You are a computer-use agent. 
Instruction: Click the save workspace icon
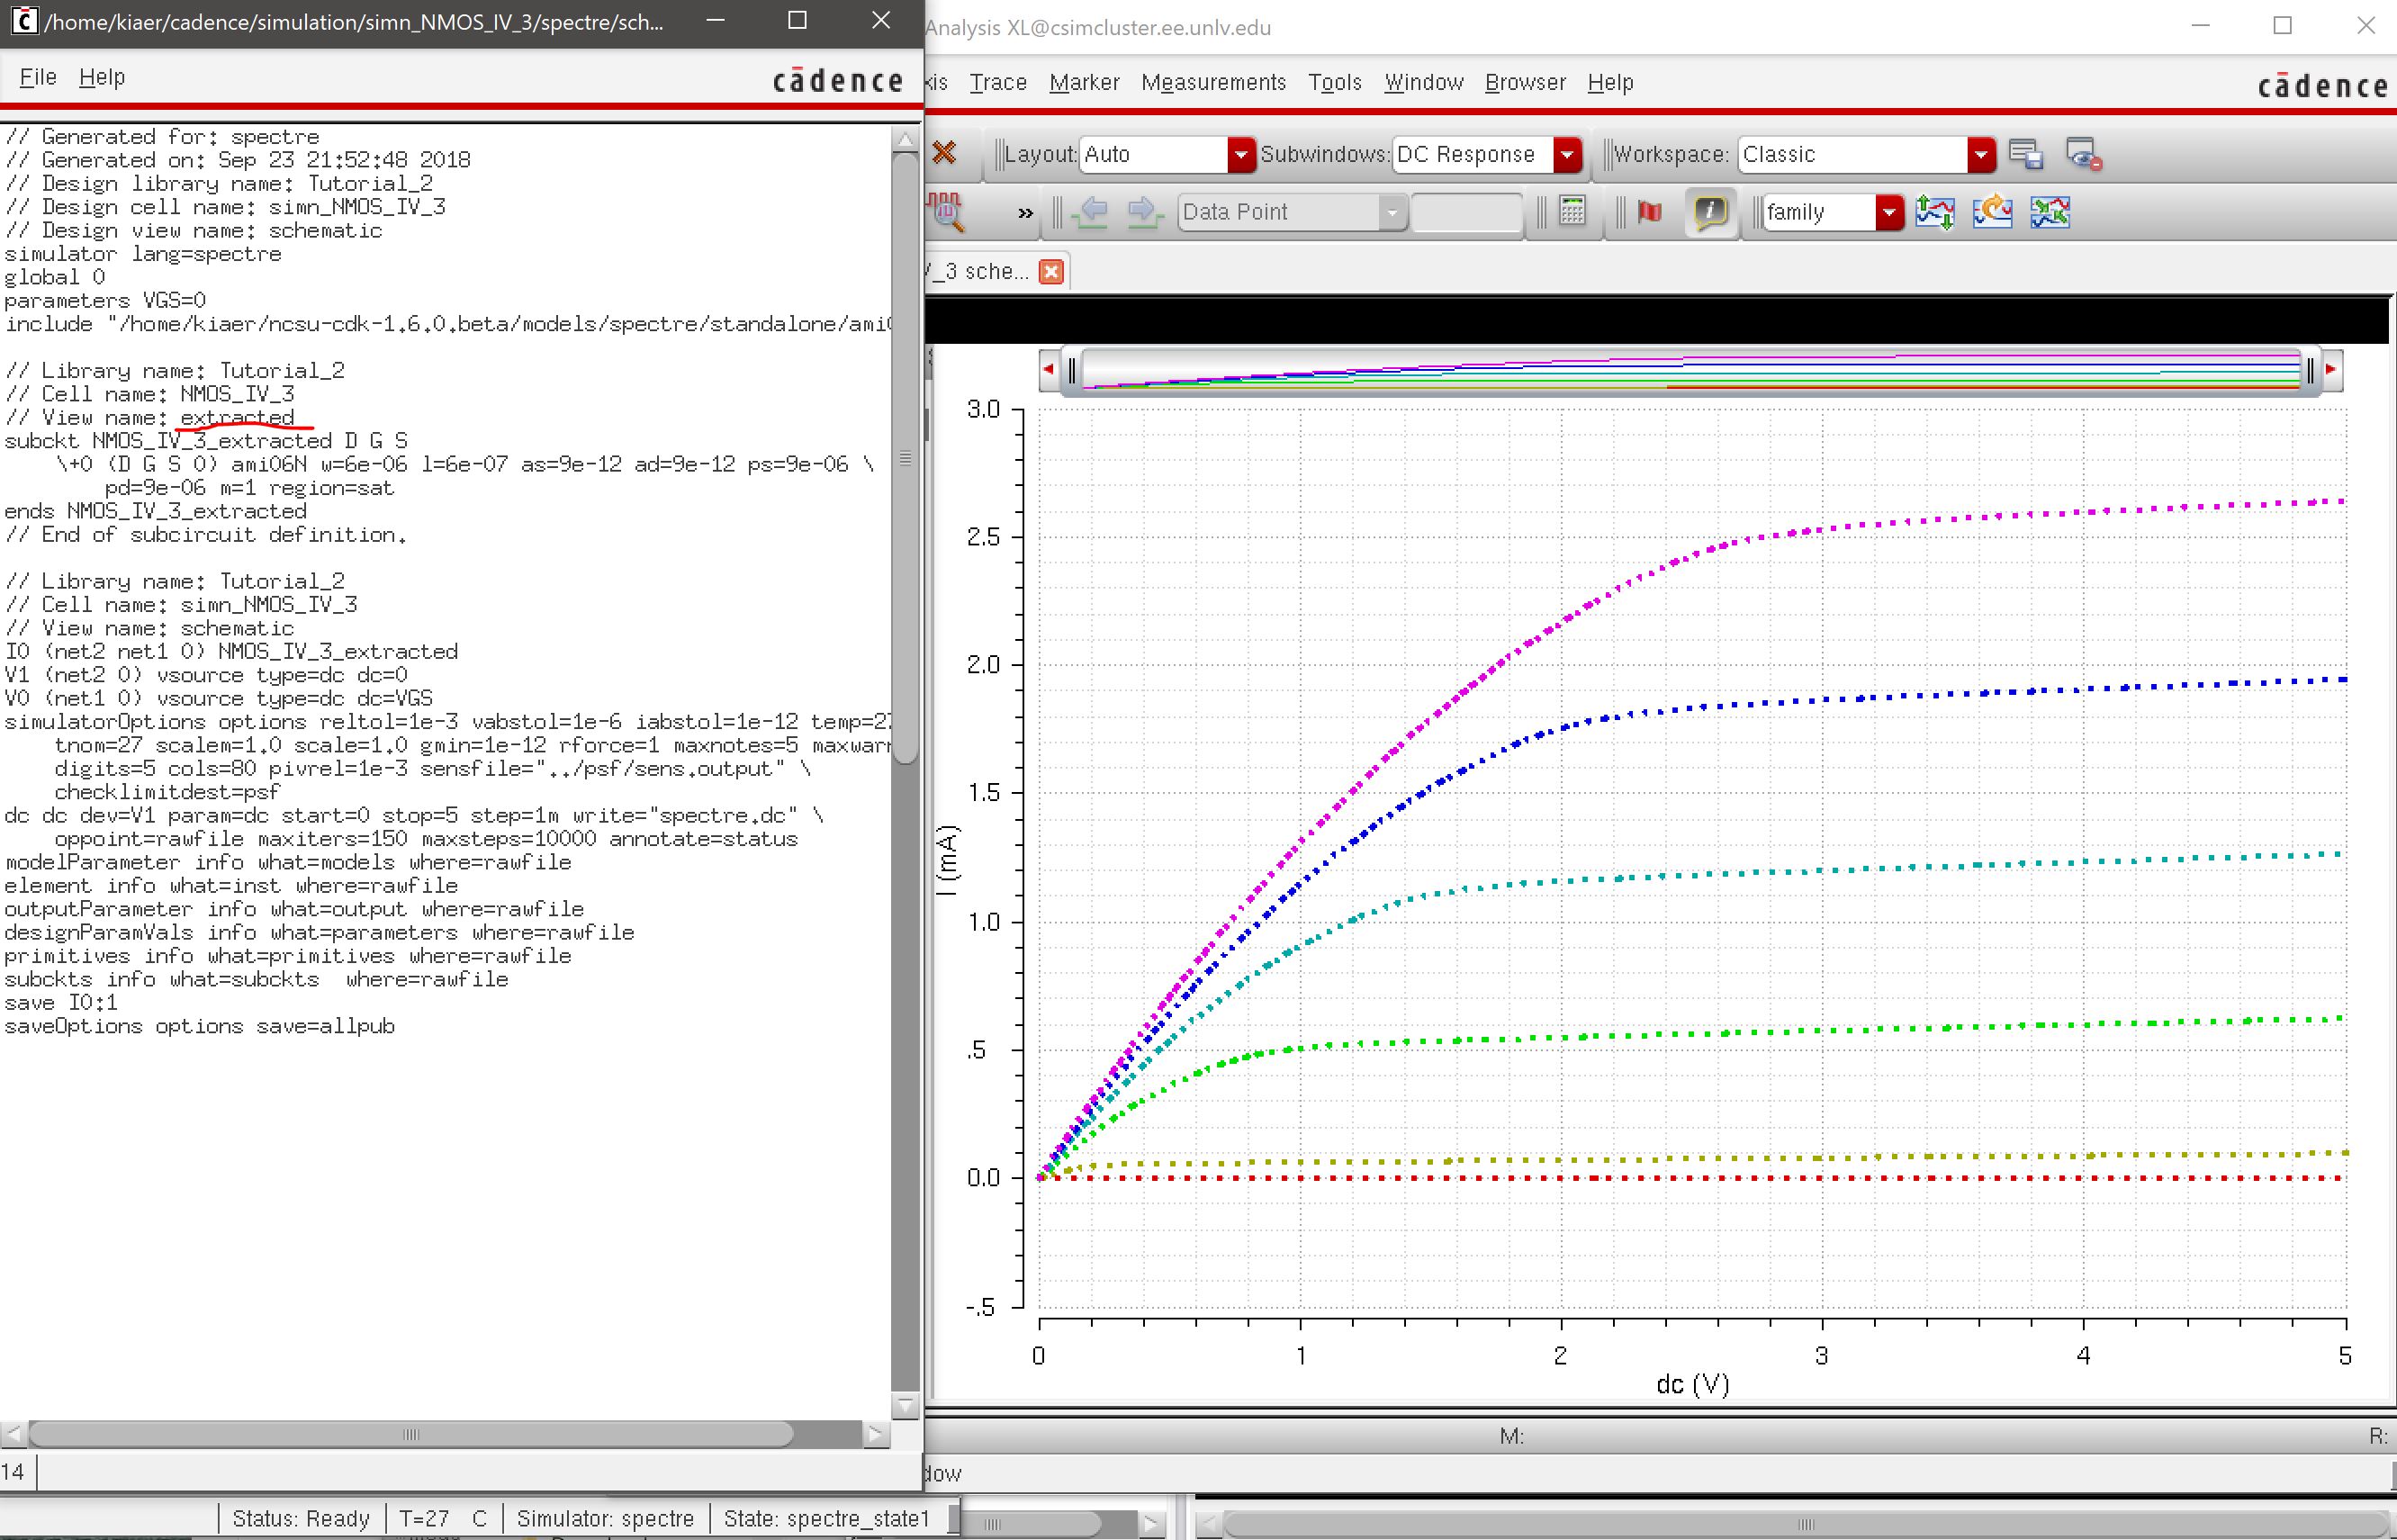click(2026, 154)
